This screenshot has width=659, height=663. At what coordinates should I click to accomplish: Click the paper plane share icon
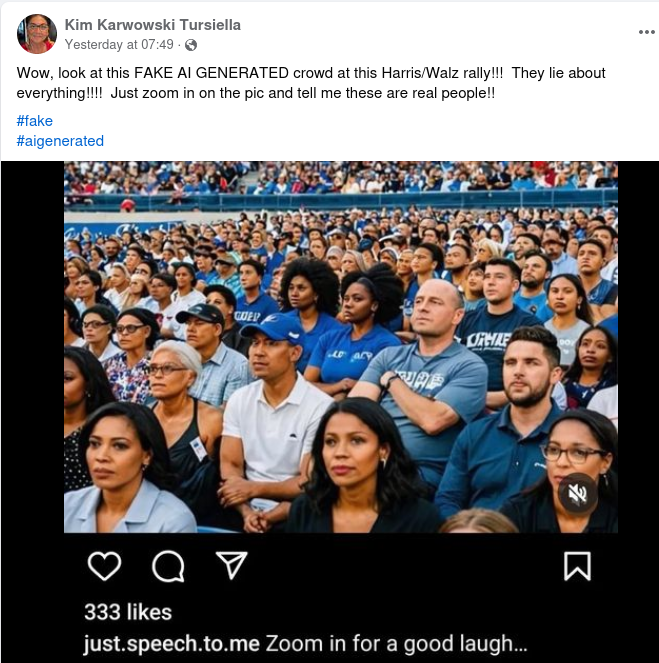[x=231, y=567]
